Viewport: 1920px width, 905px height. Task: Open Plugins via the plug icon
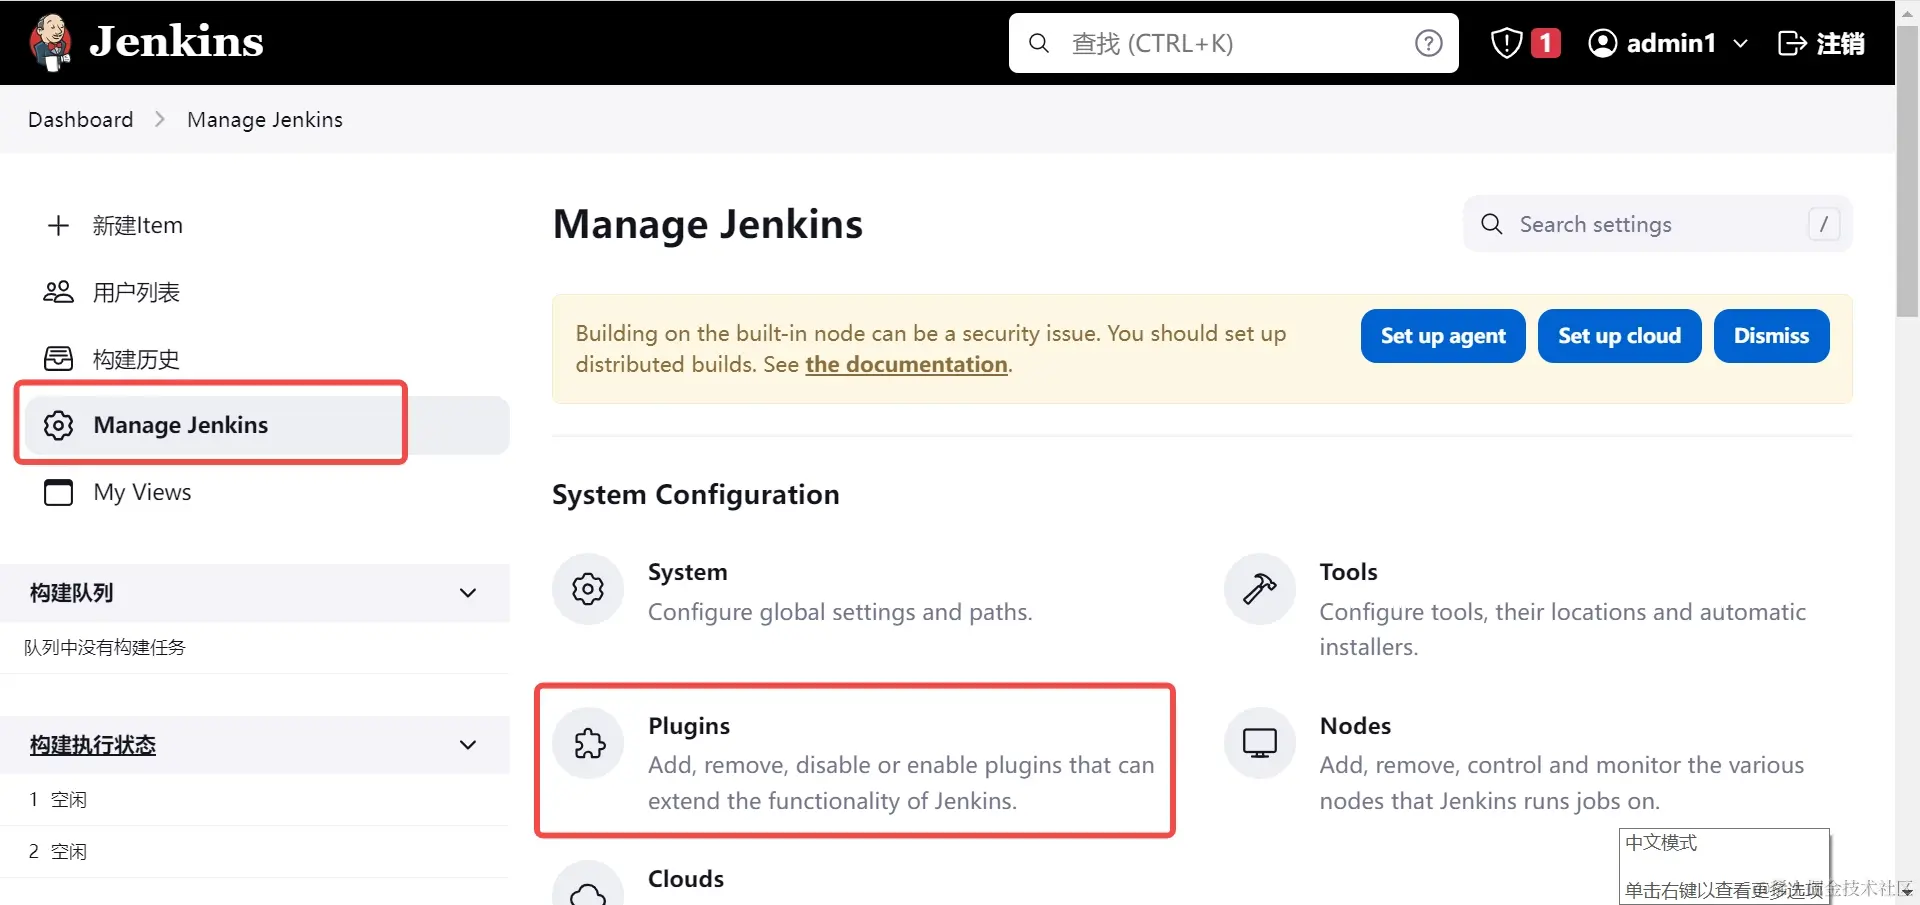click(587, 743)
